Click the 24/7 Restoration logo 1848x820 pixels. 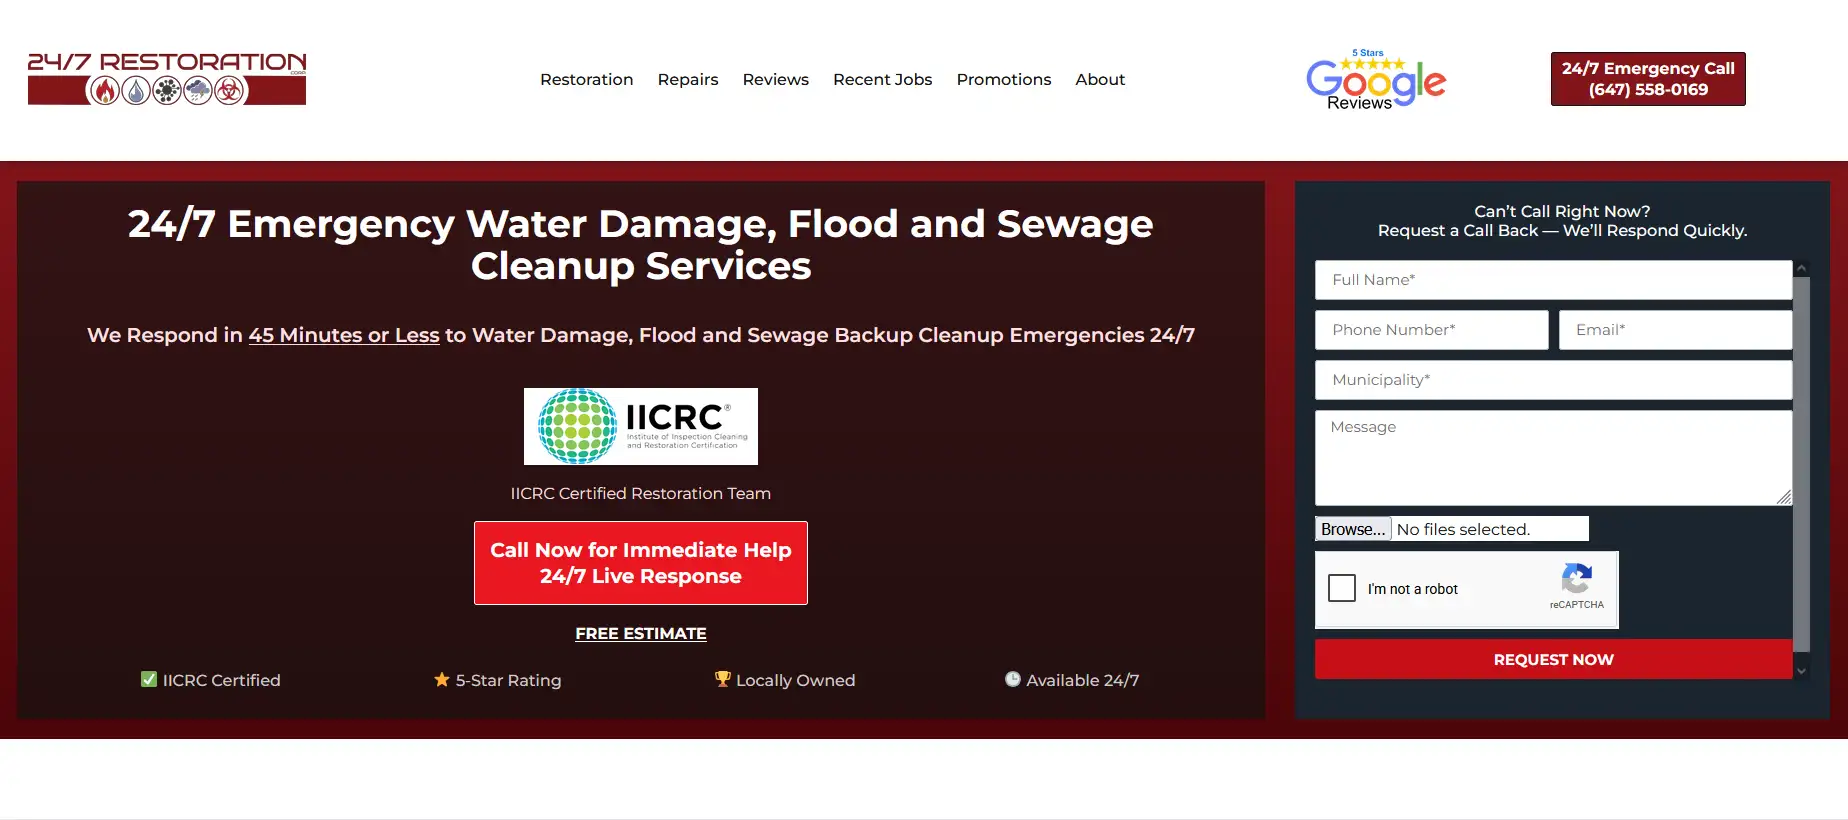167,79
